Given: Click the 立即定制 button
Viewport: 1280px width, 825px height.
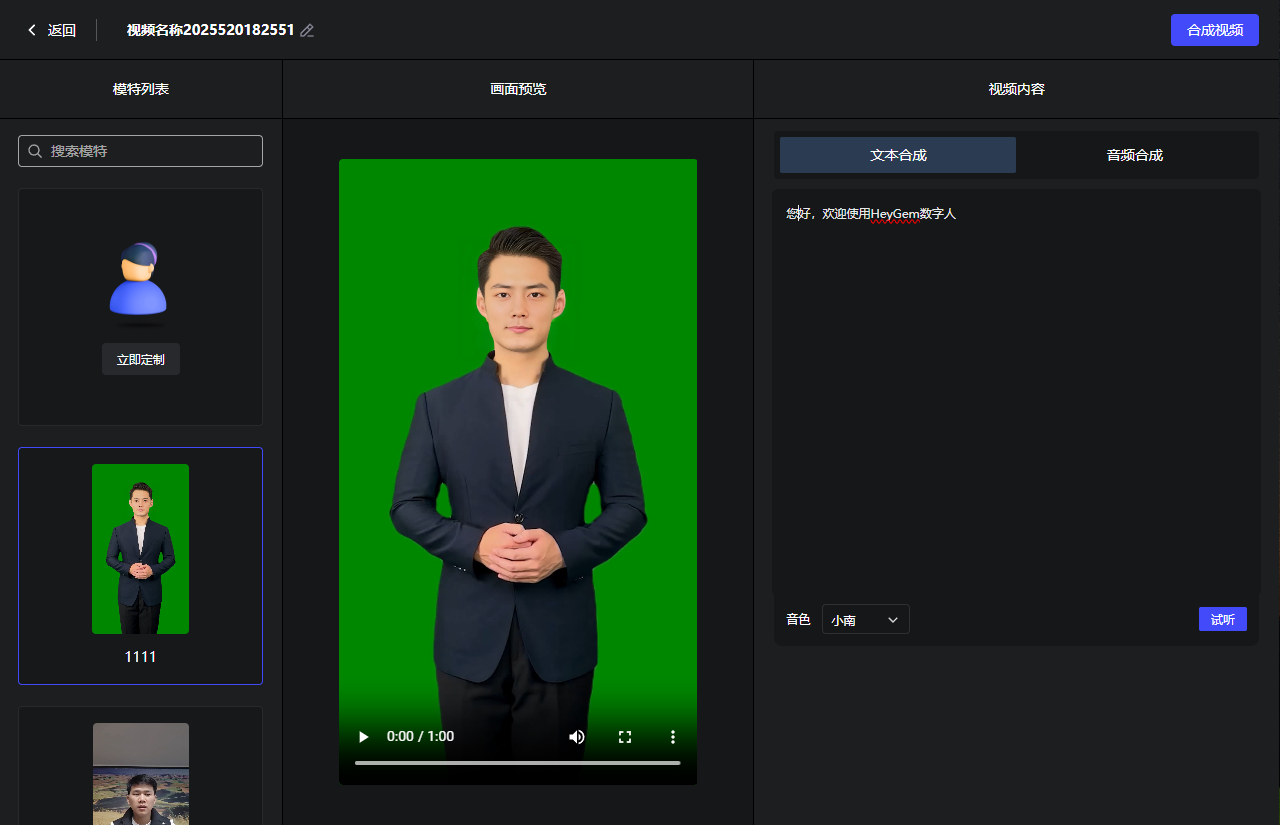Looking at the screenshot, I should [141, 359].
